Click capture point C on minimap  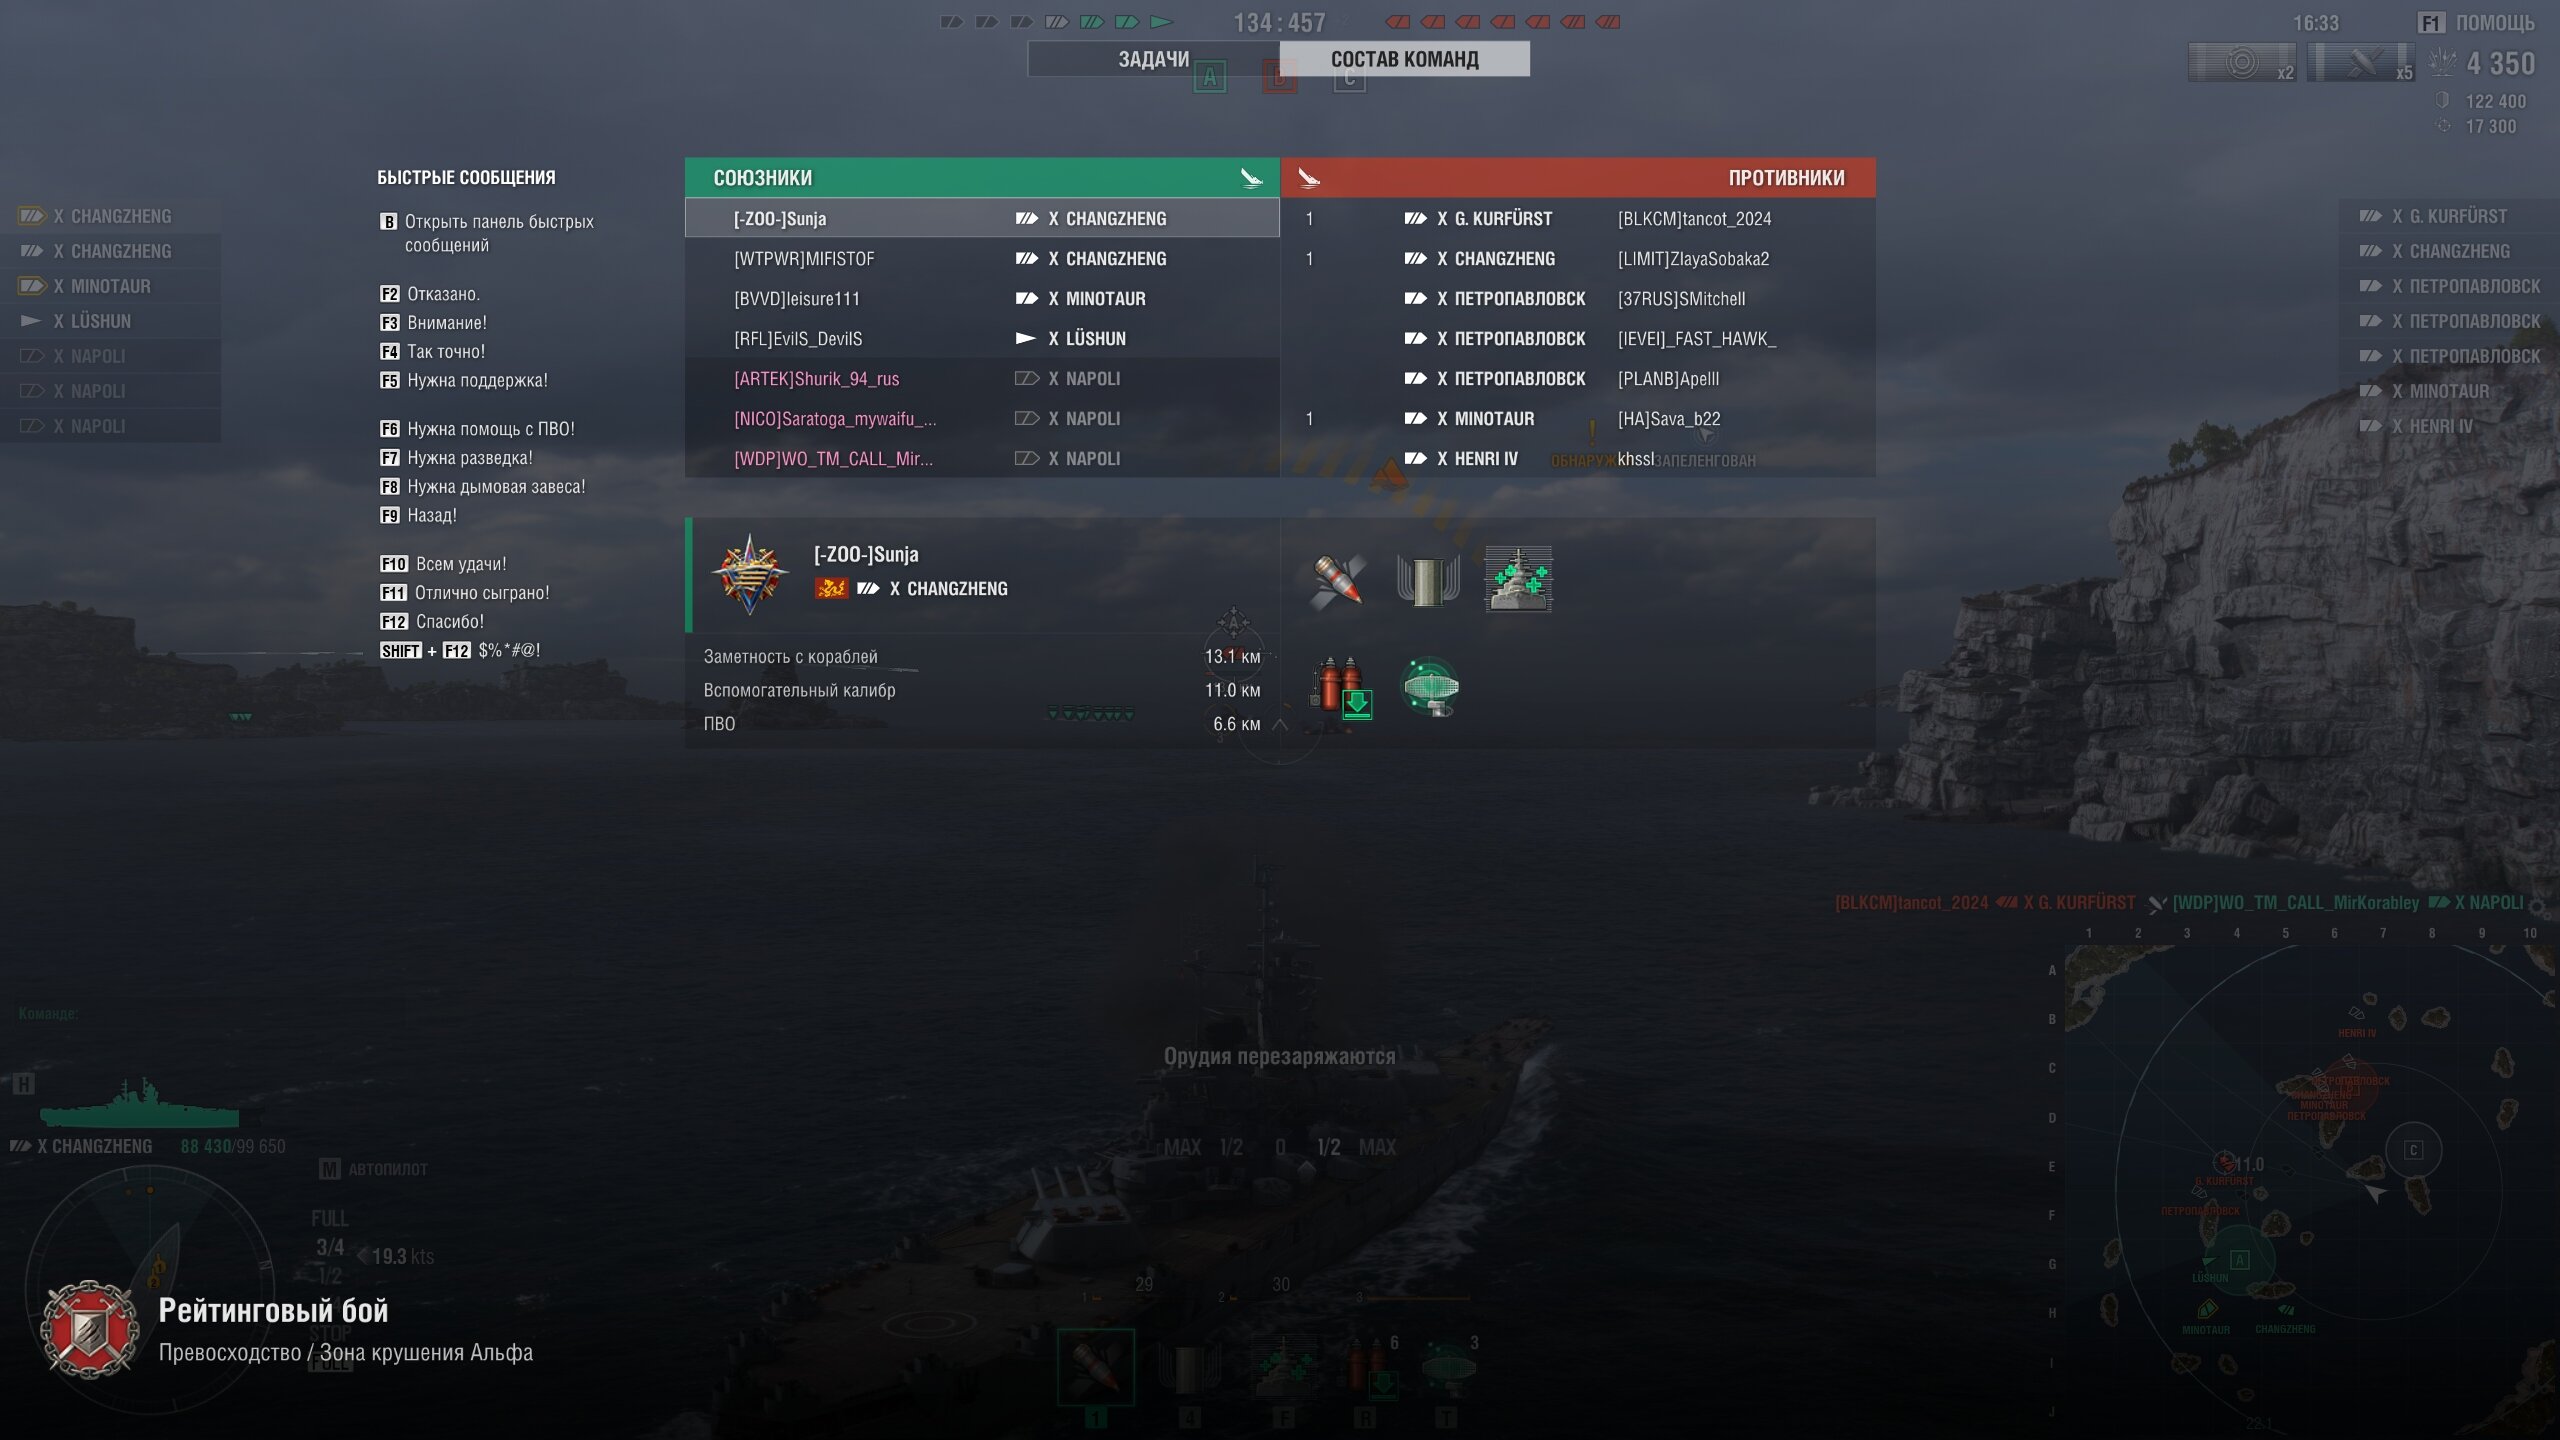tap(2413, 1150)
